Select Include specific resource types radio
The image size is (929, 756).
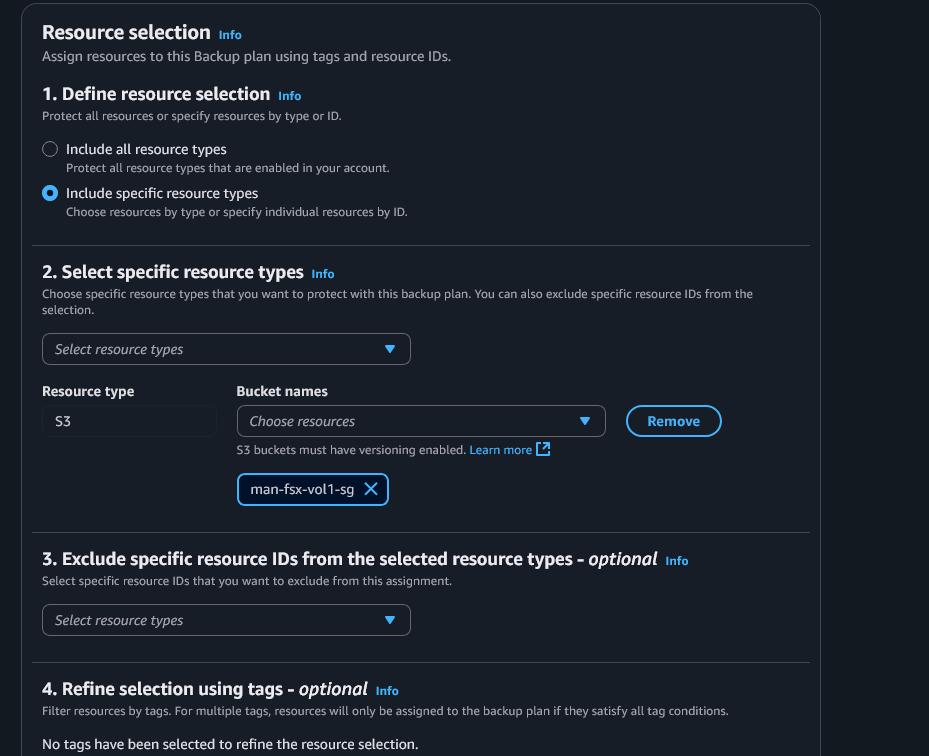[50, 193]
